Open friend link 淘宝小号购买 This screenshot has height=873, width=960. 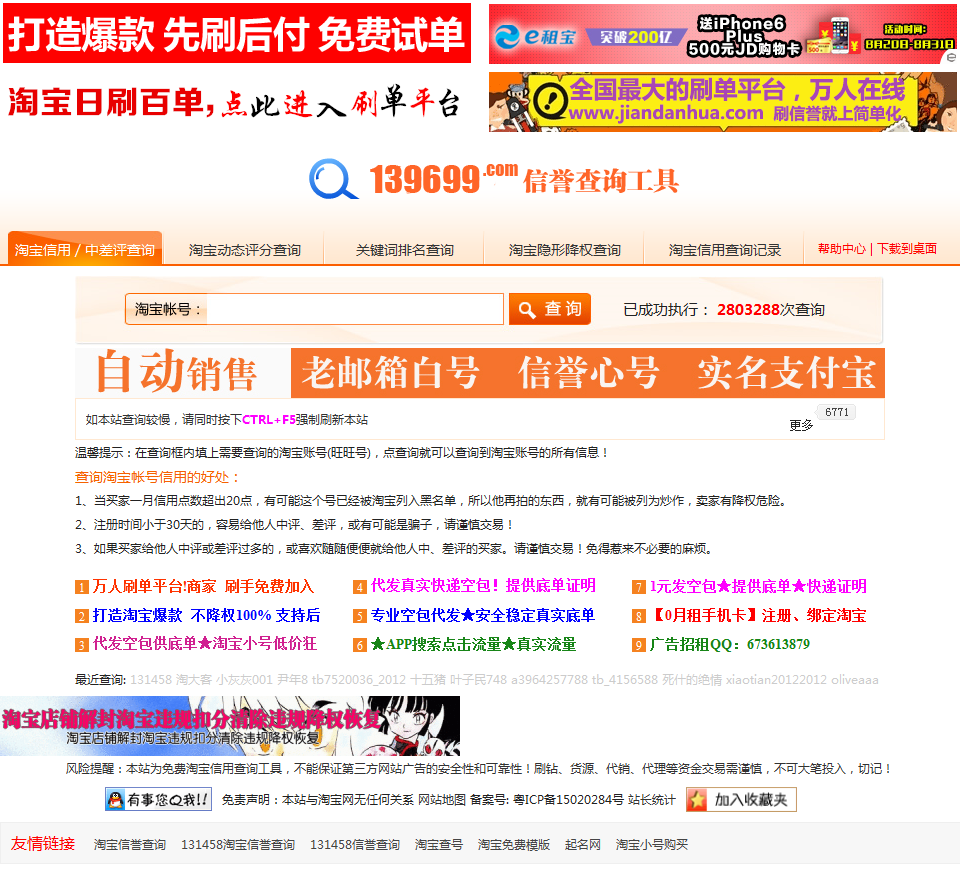point(651,845)
